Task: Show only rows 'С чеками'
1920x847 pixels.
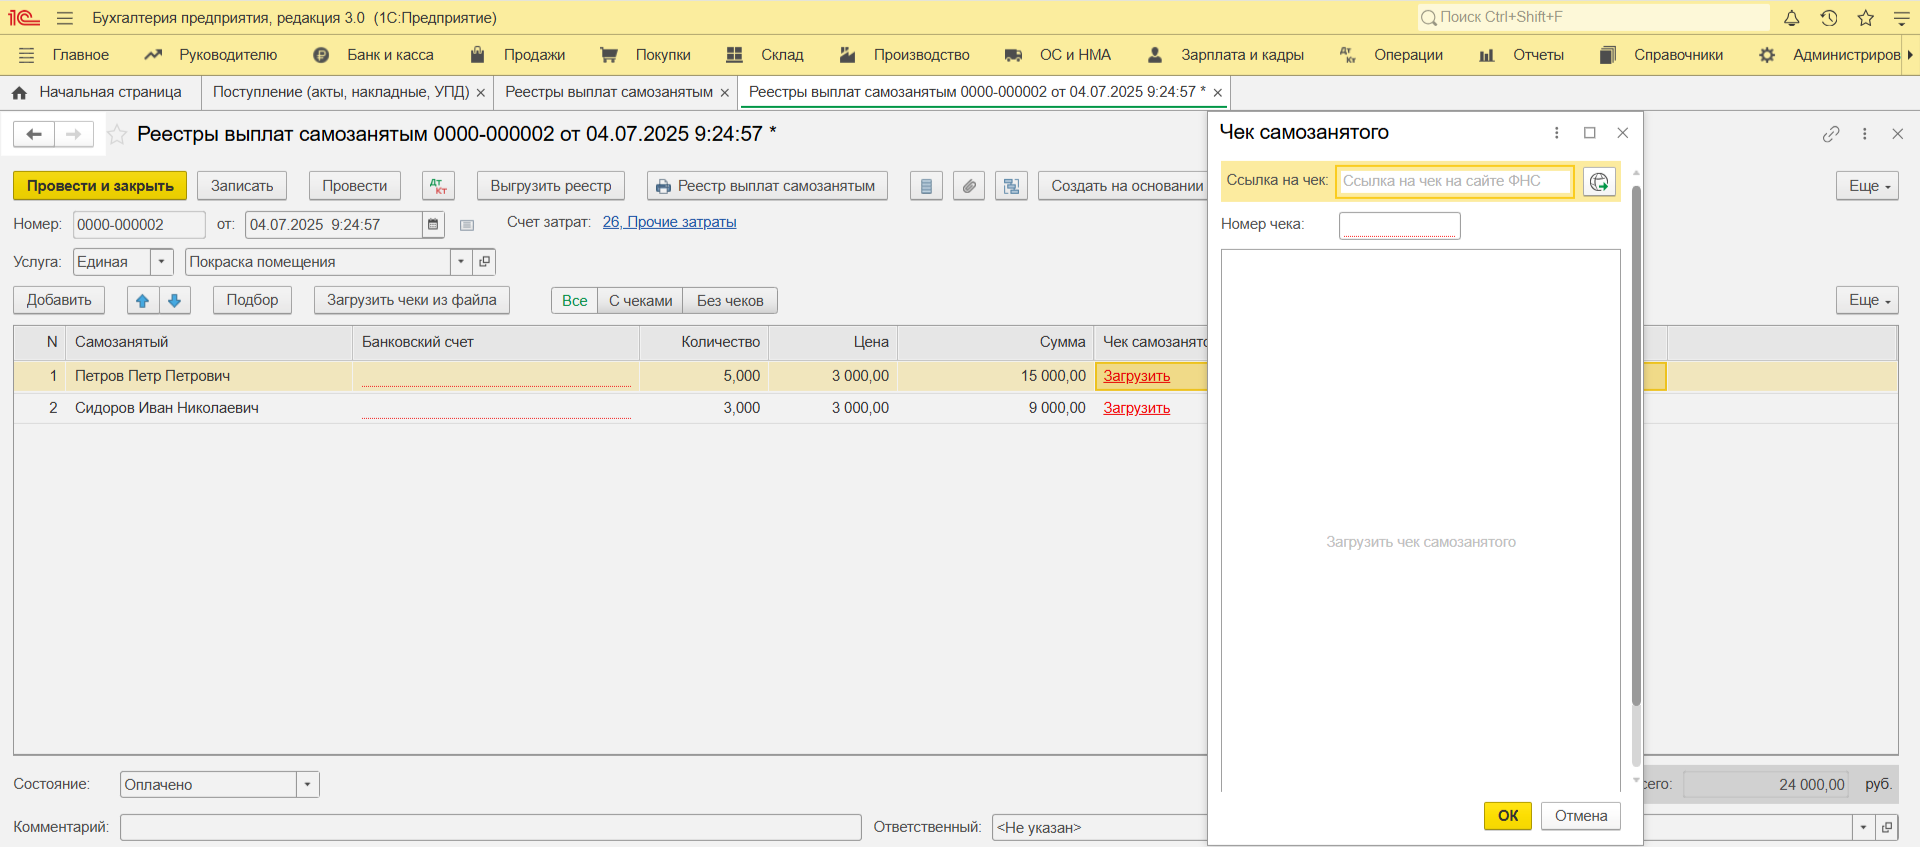Action: pos(640,300)
